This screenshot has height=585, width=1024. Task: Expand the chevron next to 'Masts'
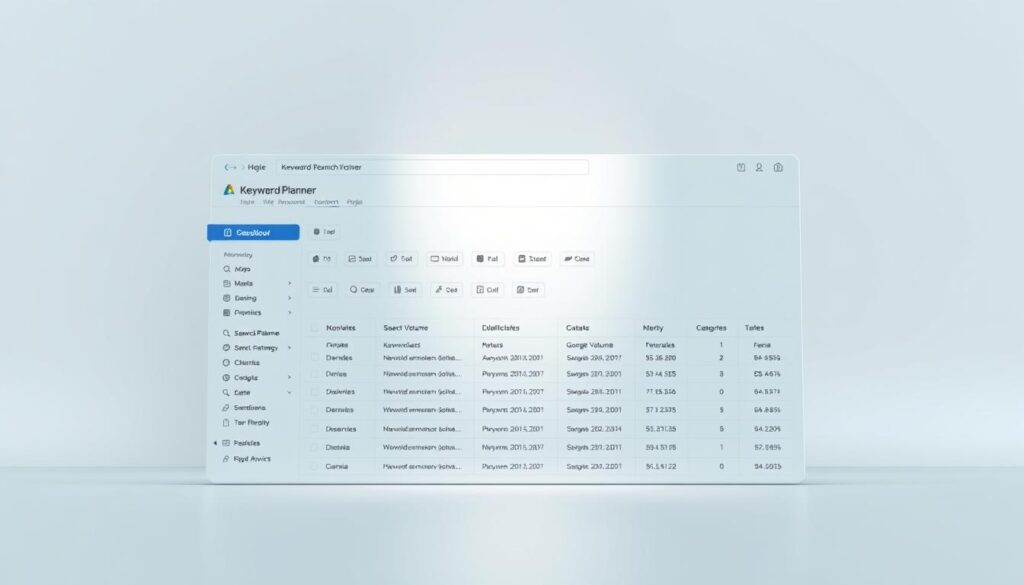click(289, 283)
